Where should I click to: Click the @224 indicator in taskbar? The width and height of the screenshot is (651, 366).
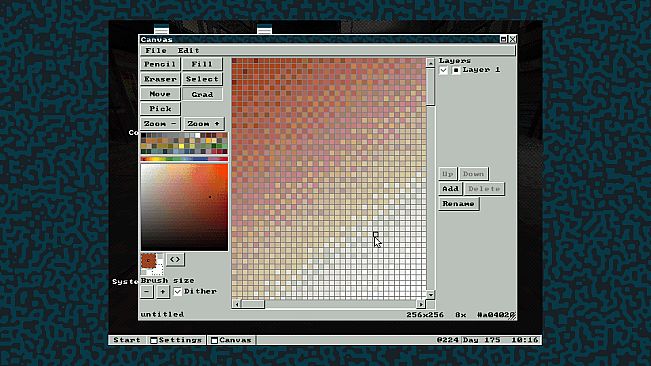pos(448,340)
